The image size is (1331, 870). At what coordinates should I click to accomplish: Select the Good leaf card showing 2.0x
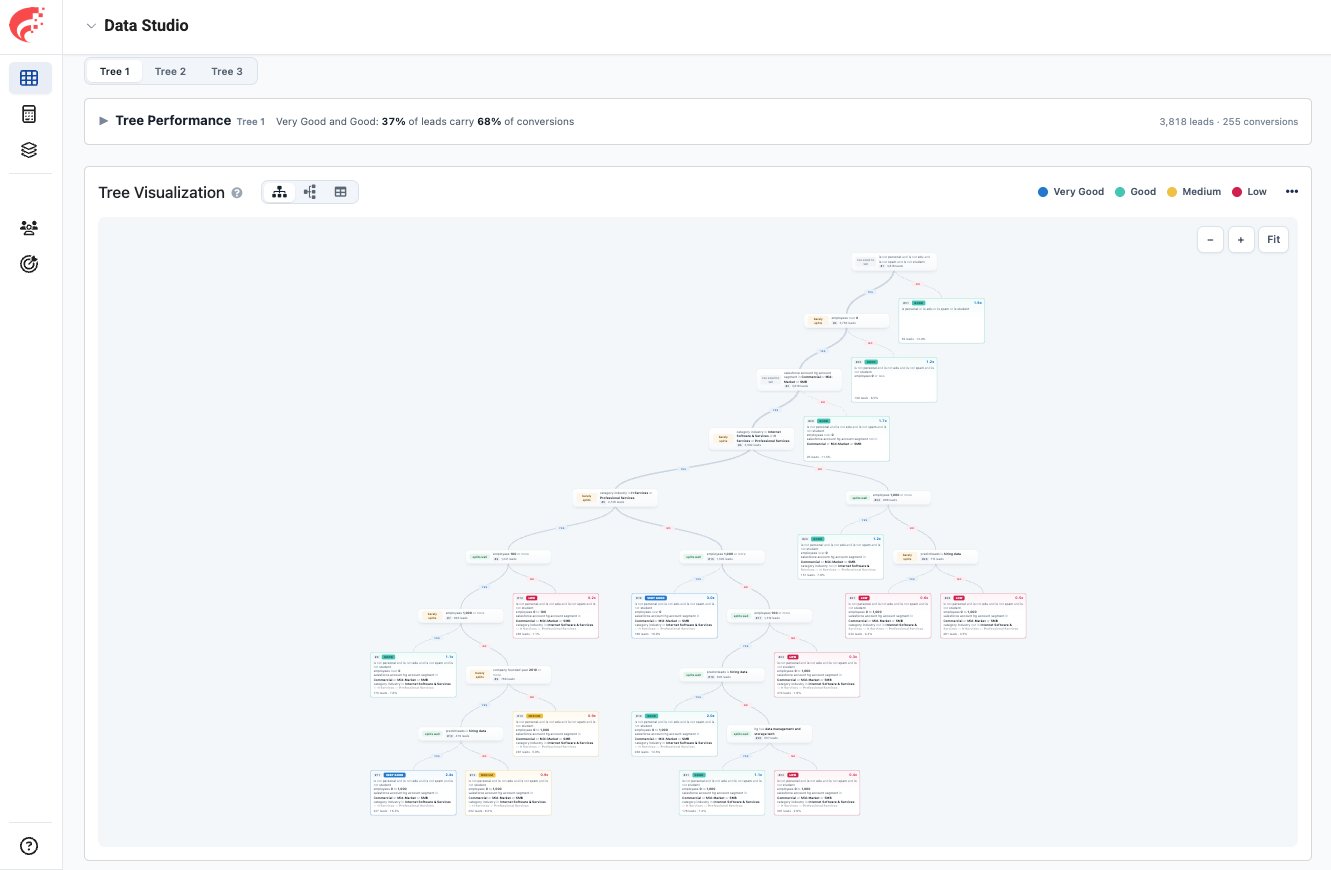coord(674,733)
